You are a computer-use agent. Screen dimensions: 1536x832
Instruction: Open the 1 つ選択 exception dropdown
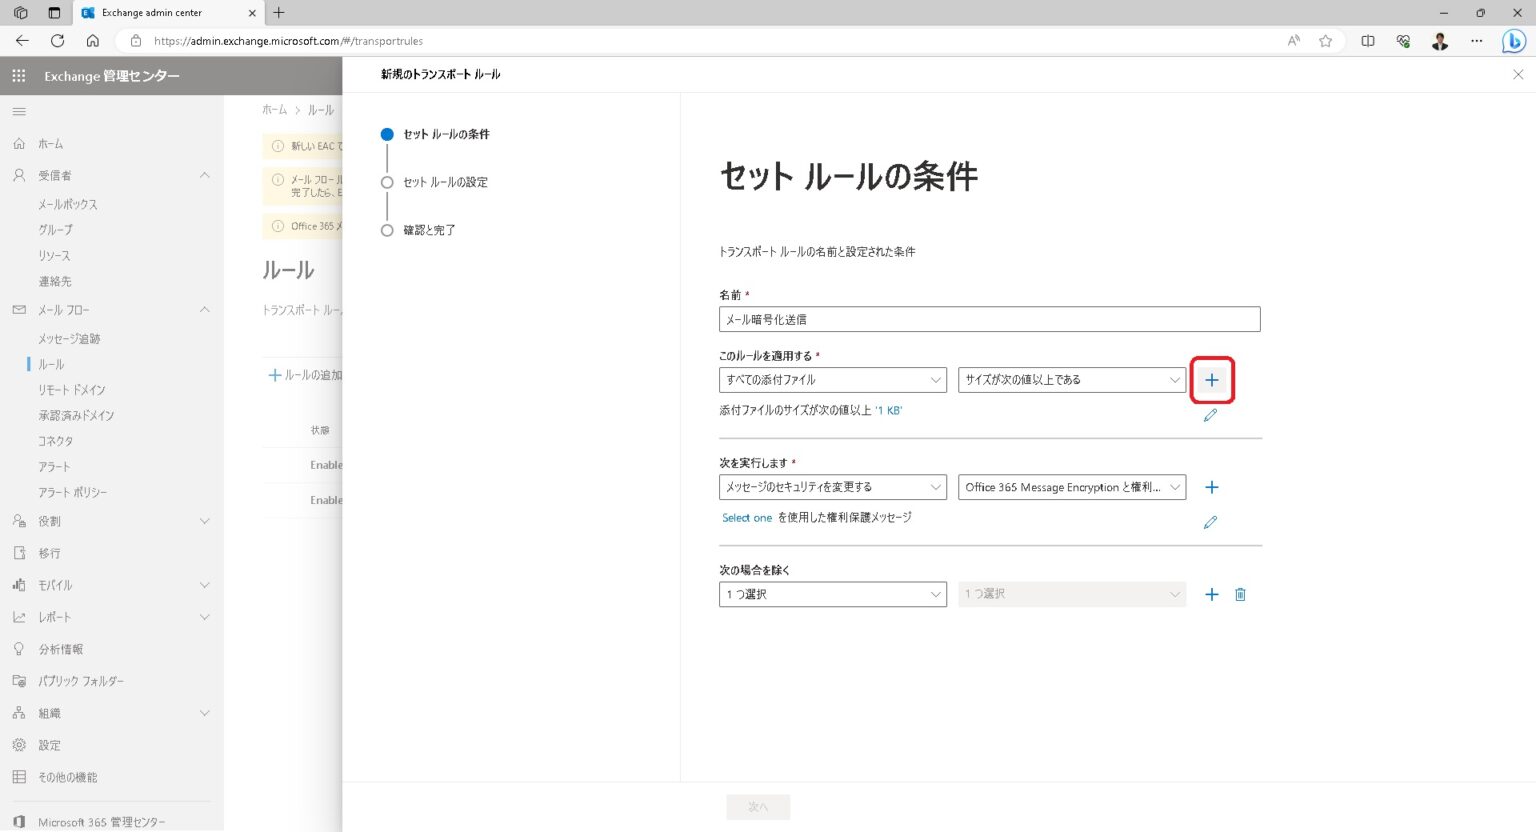click(x=832, y=594)
